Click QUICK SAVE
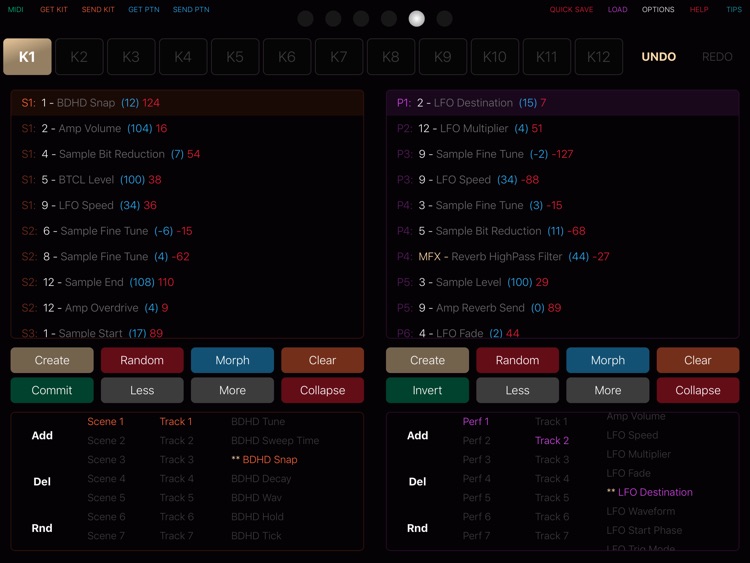This screenshot has height=563, width=750. click(571, 10)
